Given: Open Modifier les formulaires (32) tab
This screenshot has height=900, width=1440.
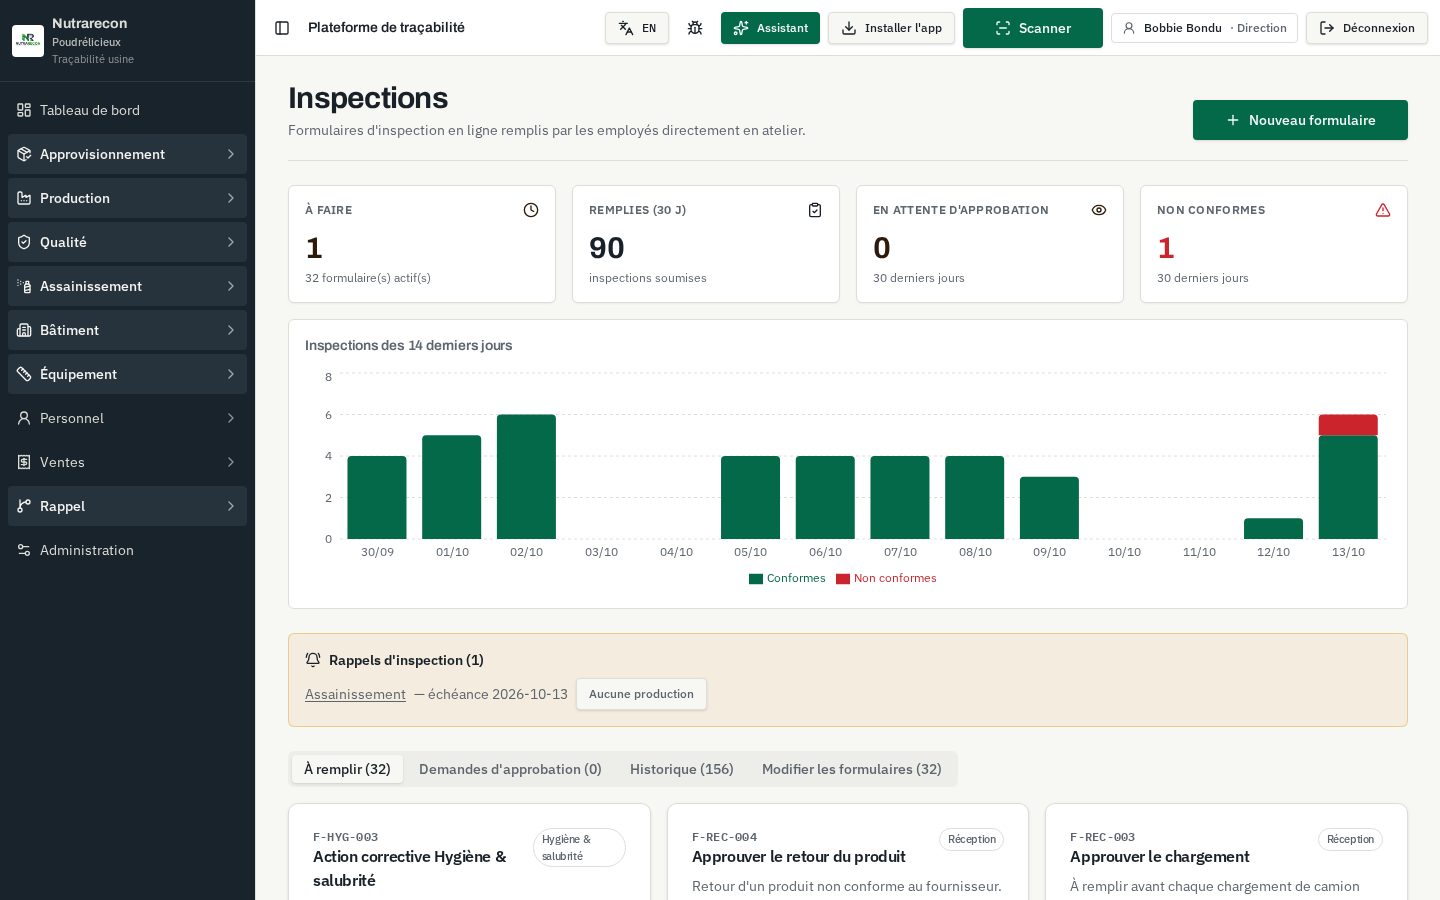Looking at the screenshot, I should coord(852,769).
